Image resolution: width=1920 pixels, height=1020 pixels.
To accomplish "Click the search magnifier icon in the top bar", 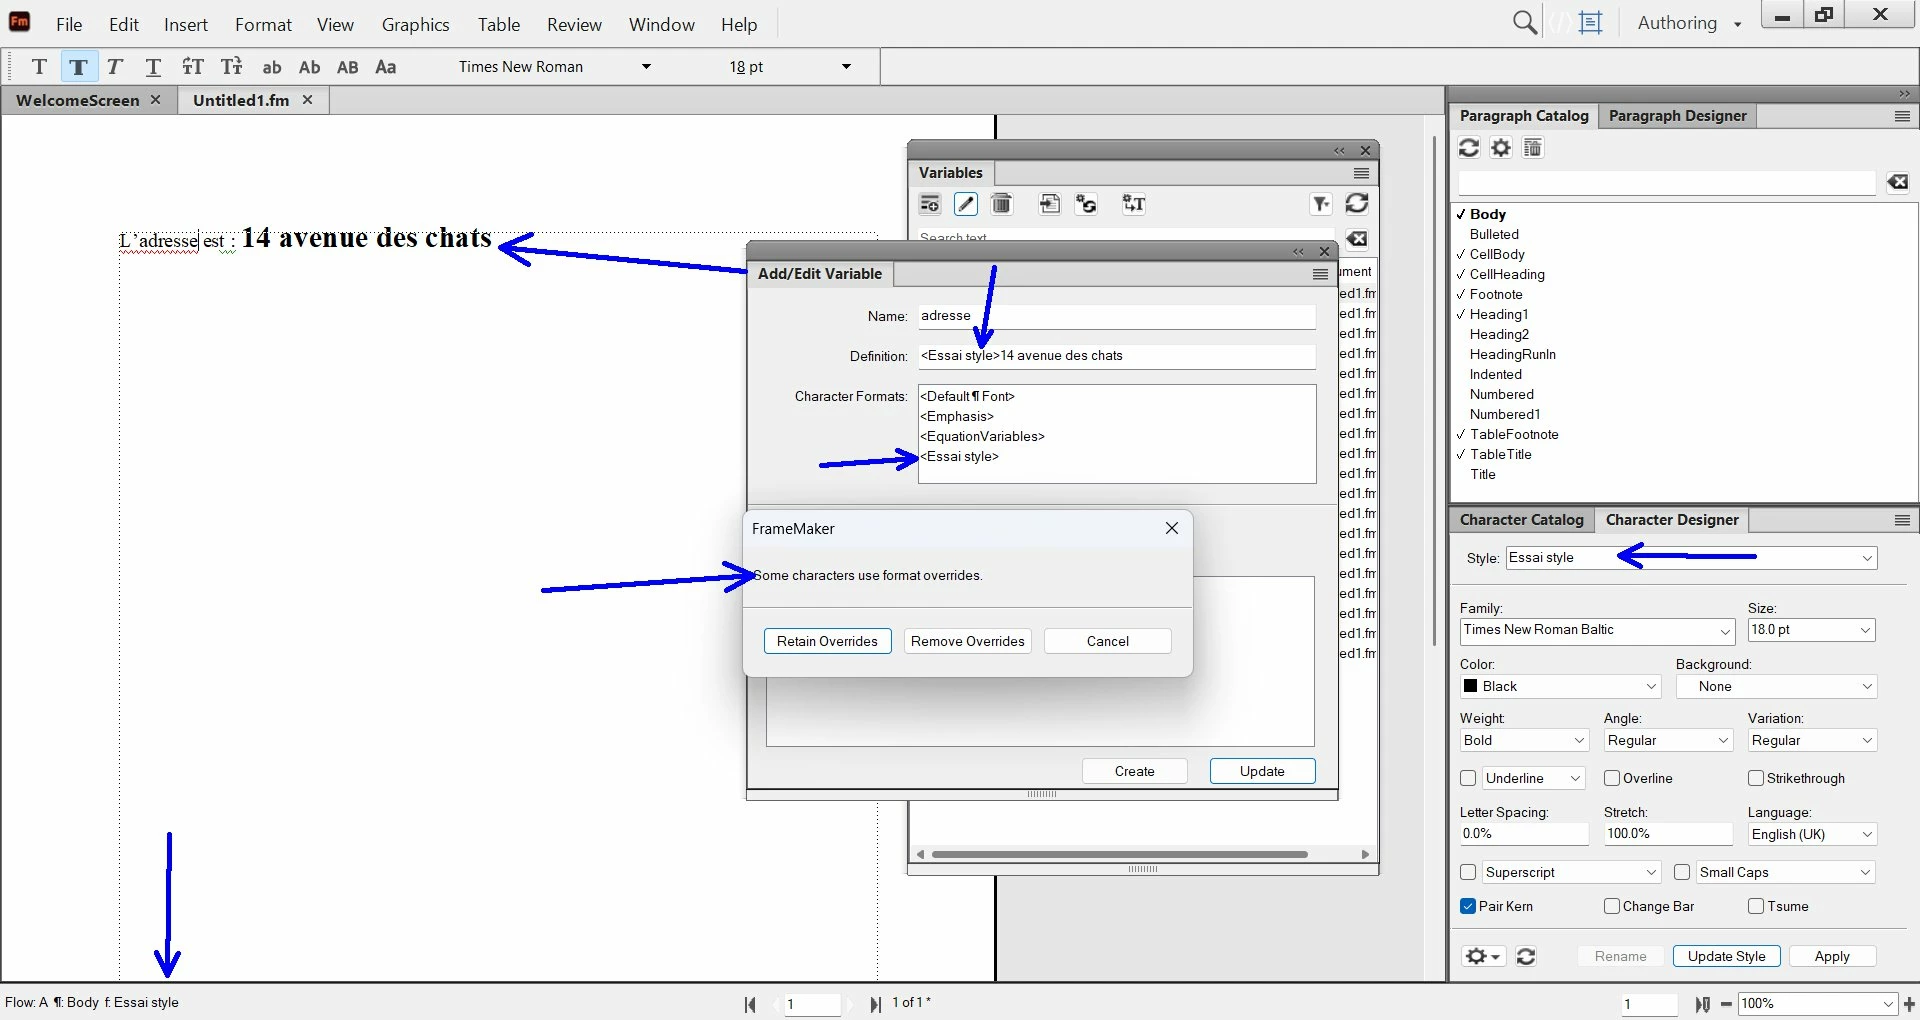I will [x=1525, y=23].
